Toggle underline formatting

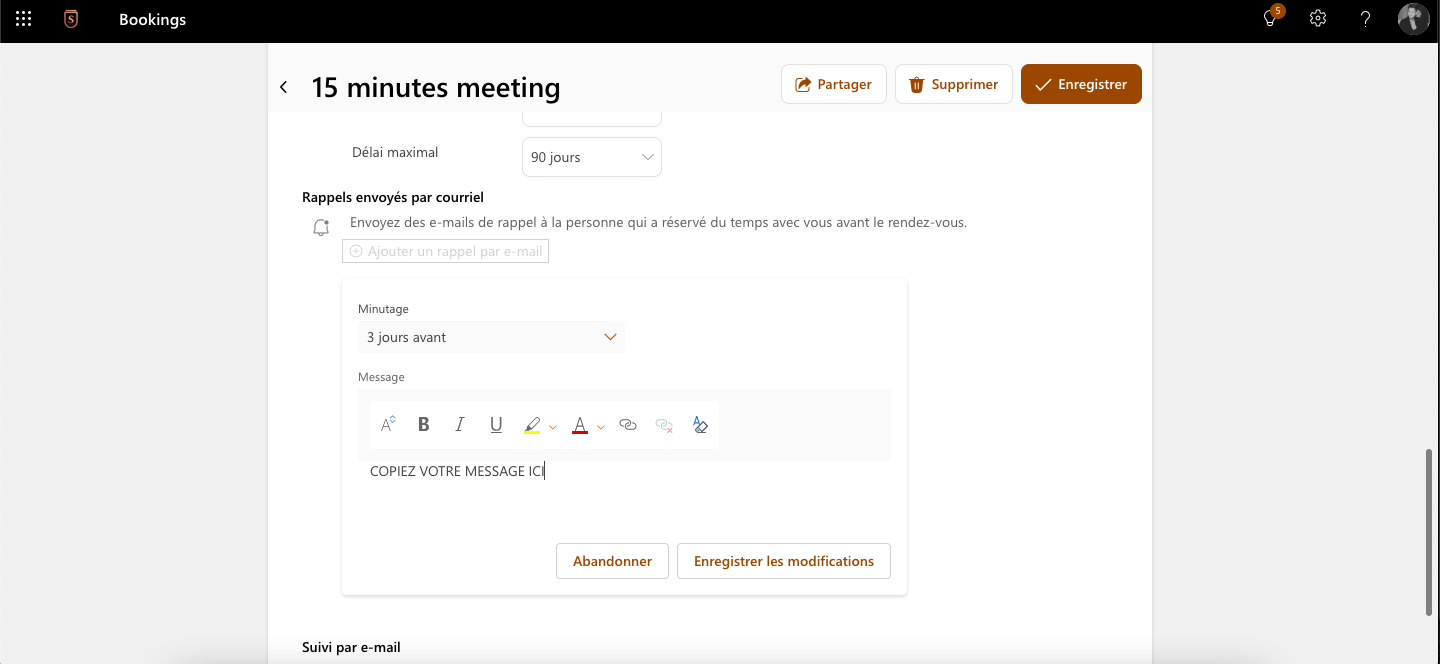[496, 425]
